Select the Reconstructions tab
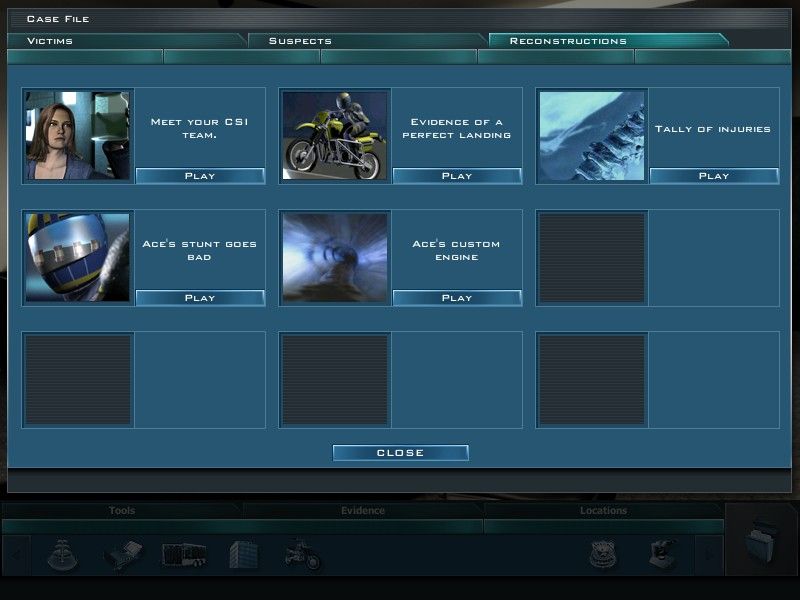This screenshot has height=600, width=800. pyautogui.click(x=608, y=41)
